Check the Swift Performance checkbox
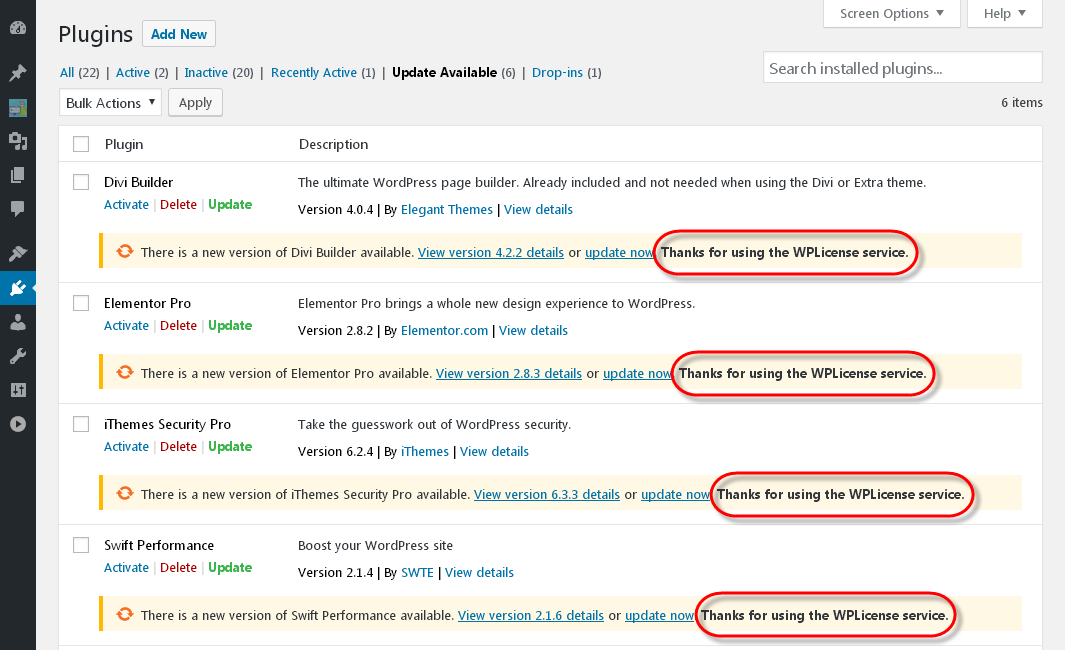Viewport: 1065px width, 650px height. click(x=81, y=545)
